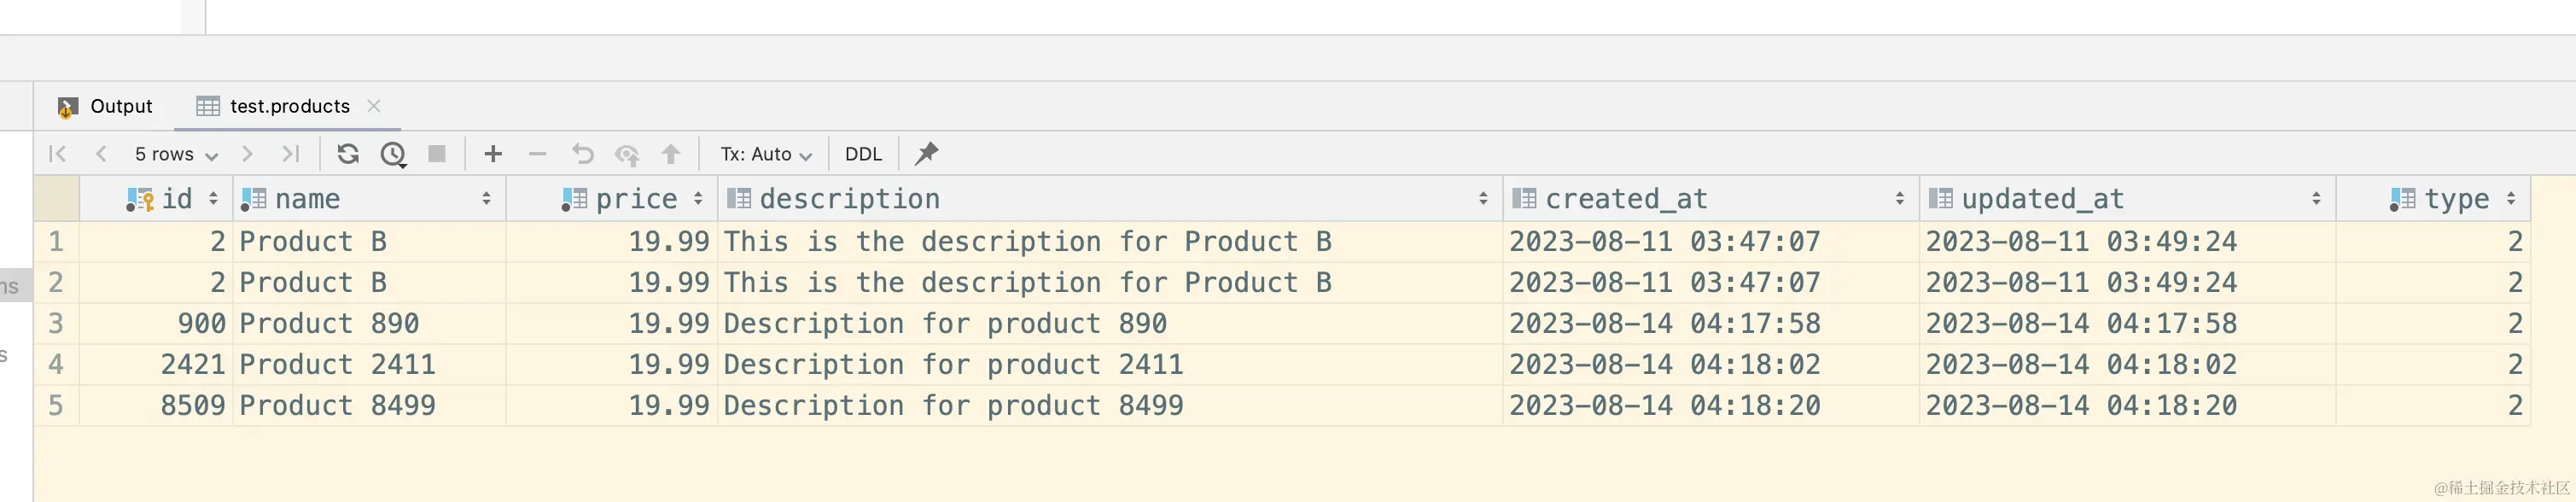Screen dimensions: 2576x502
Task: Click the delete row minus icon
Action: (x=538, y=154)
